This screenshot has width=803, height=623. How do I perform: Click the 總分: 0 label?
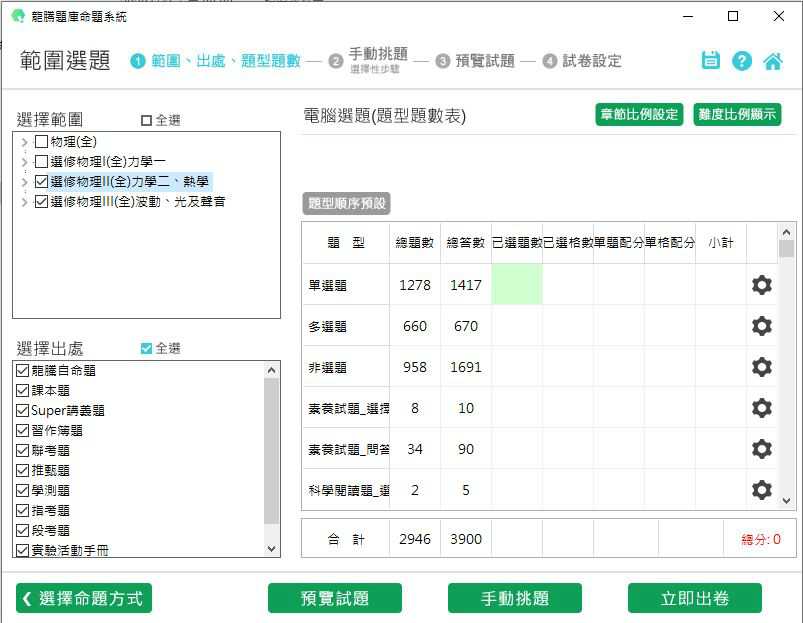760,539
